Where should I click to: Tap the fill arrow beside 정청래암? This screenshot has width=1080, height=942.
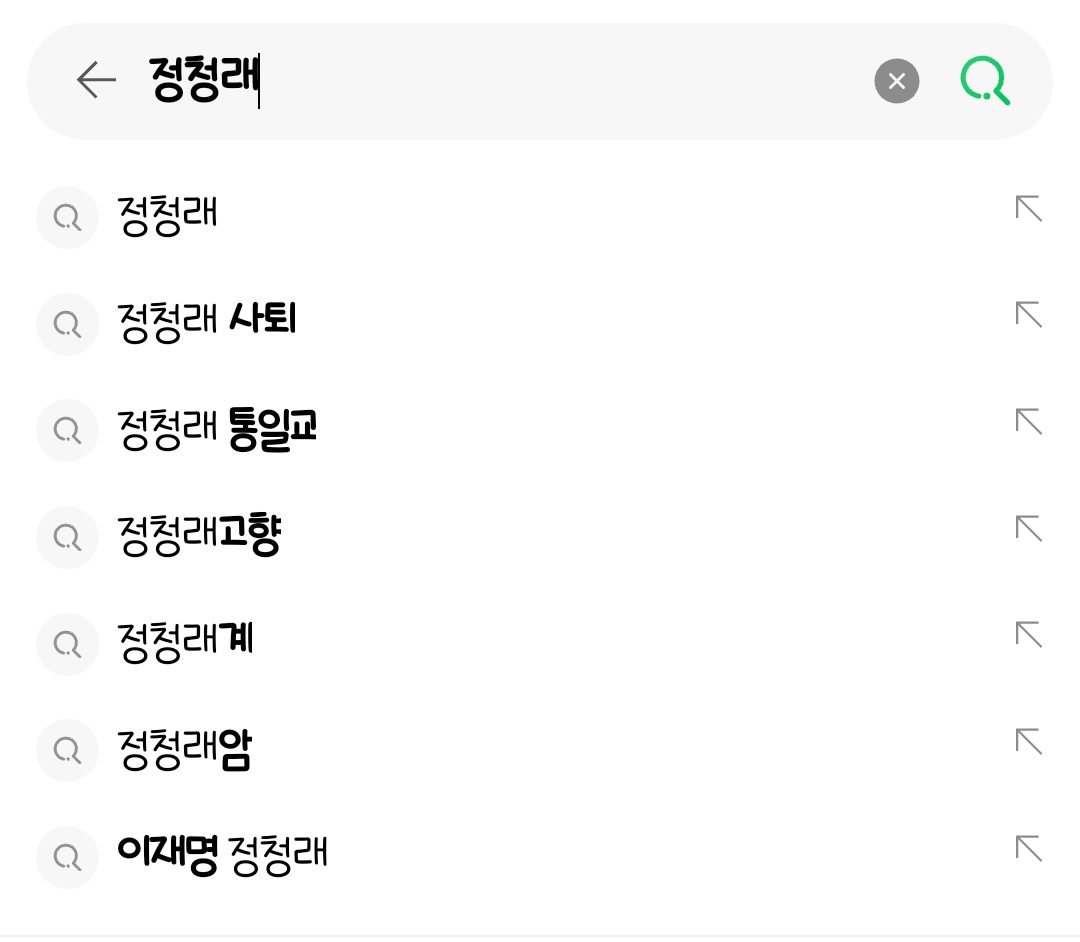[x=1028, y=741]
